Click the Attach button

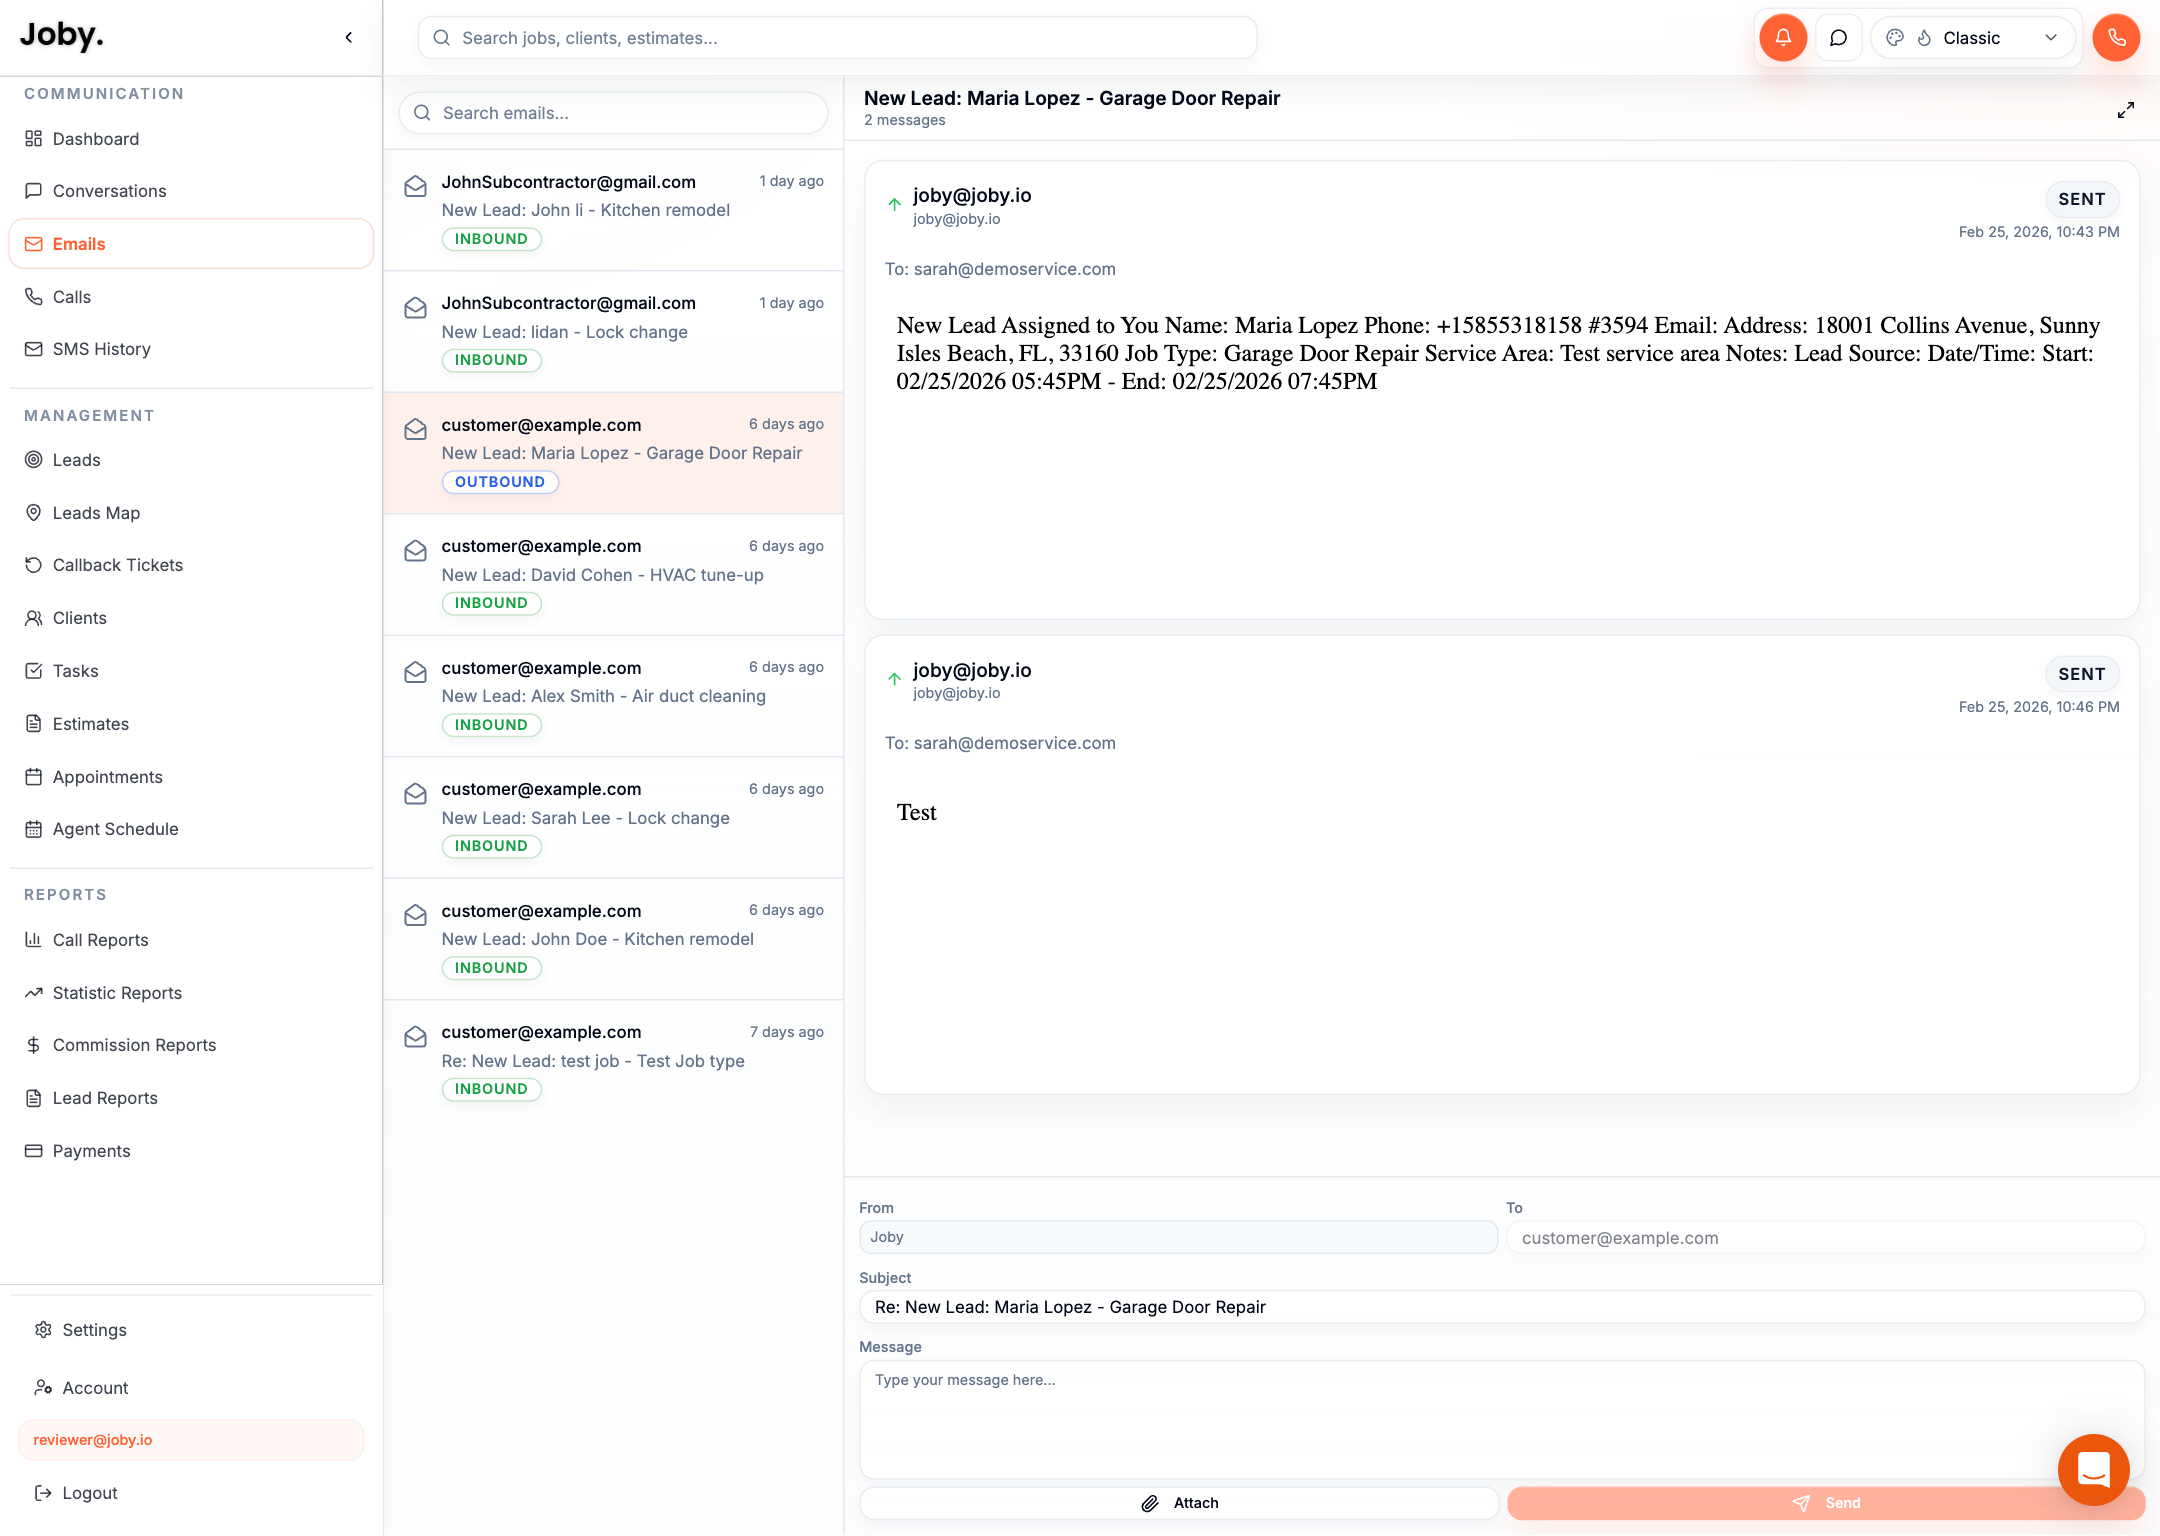click(x=1179, y=1503)
